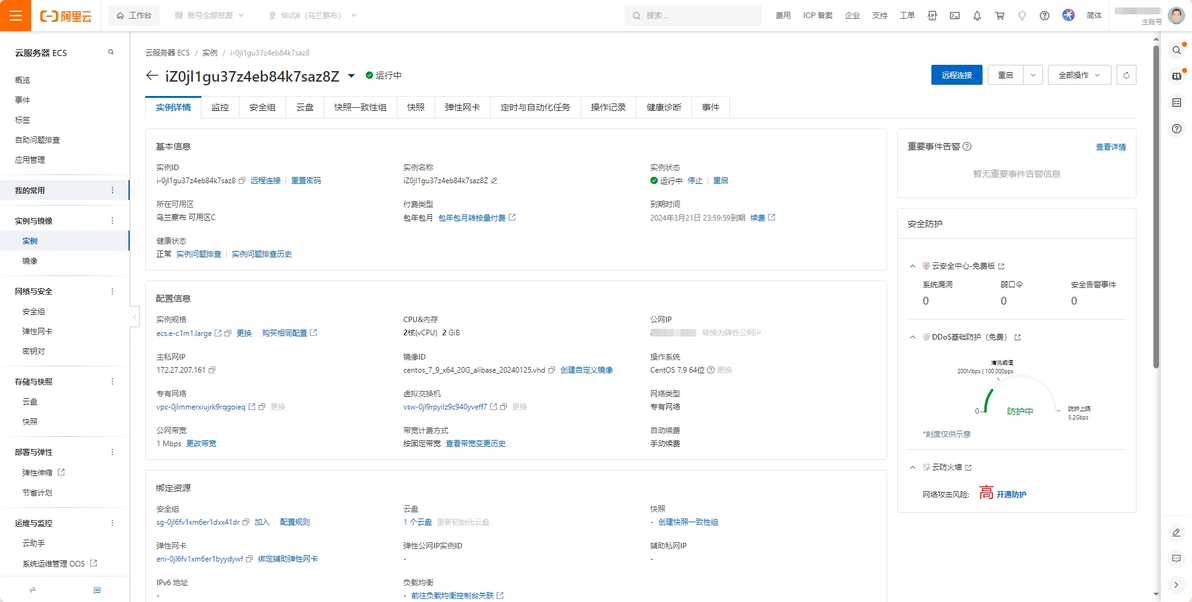
Task: Open right sidebar book panel icon
Action: point(1177,76)
